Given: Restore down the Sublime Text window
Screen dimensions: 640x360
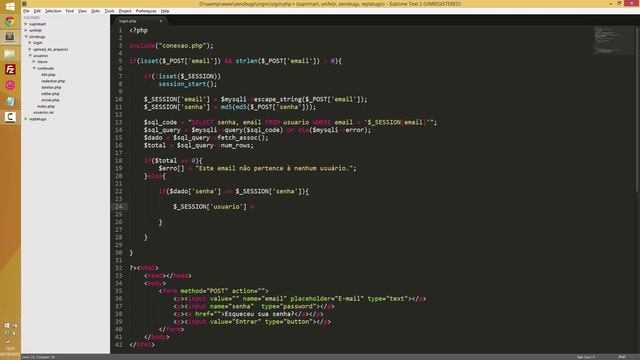Looking at the screenshot, I should pos(620,3).
